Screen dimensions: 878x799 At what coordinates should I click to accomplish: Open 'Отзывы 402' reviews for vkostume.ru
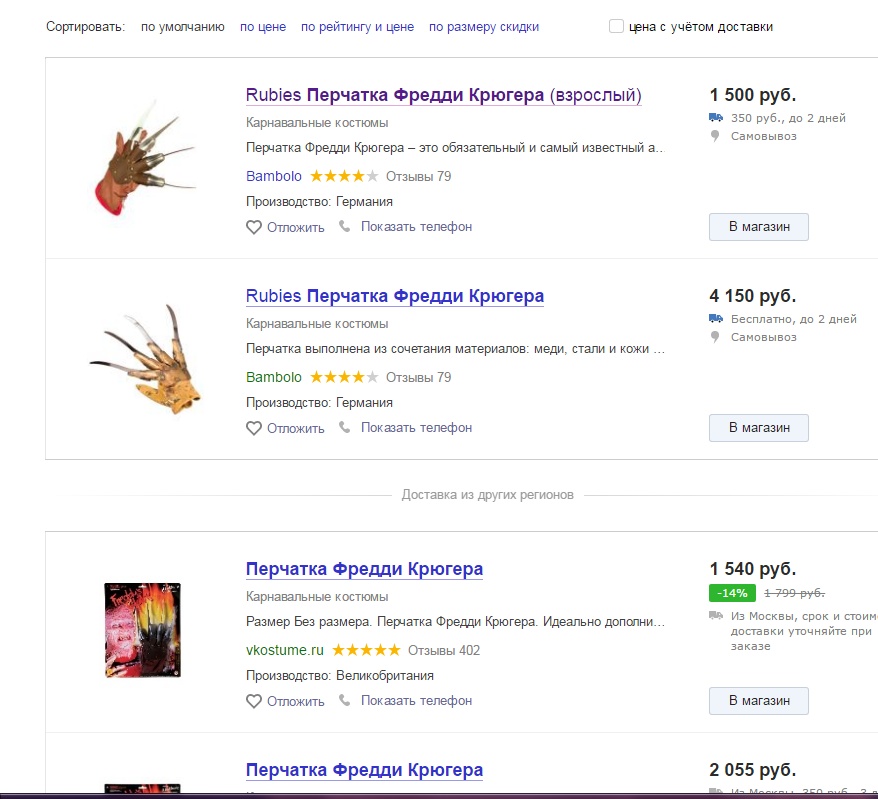(443, 650)
